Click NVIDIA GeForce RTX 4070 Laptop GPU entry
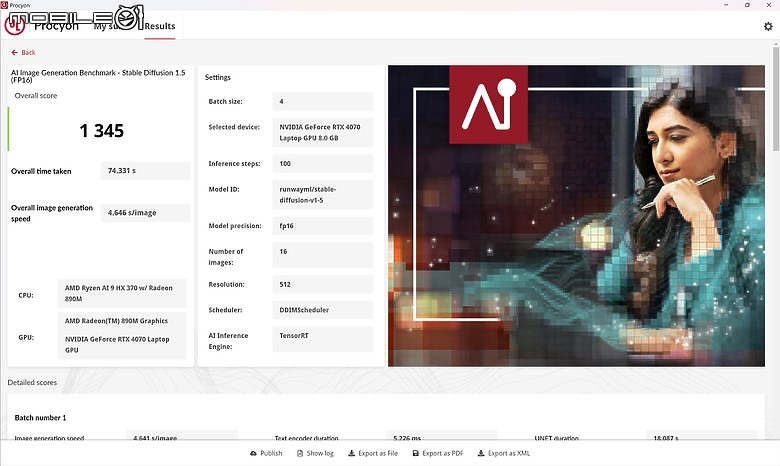 point(117,344)
